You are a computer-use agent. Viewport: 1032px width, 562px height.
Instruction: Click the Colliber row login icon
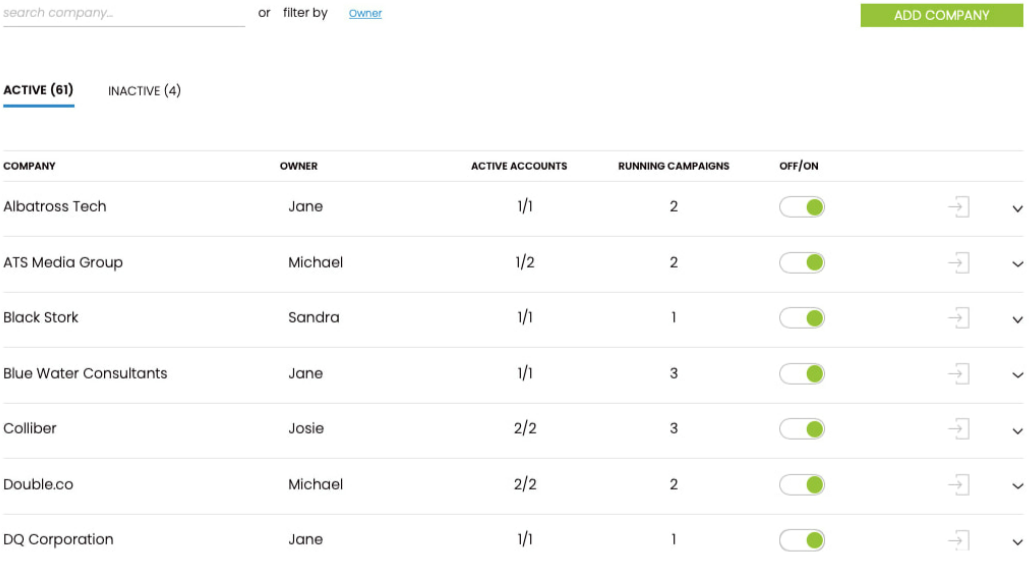[x=958, y=429]
